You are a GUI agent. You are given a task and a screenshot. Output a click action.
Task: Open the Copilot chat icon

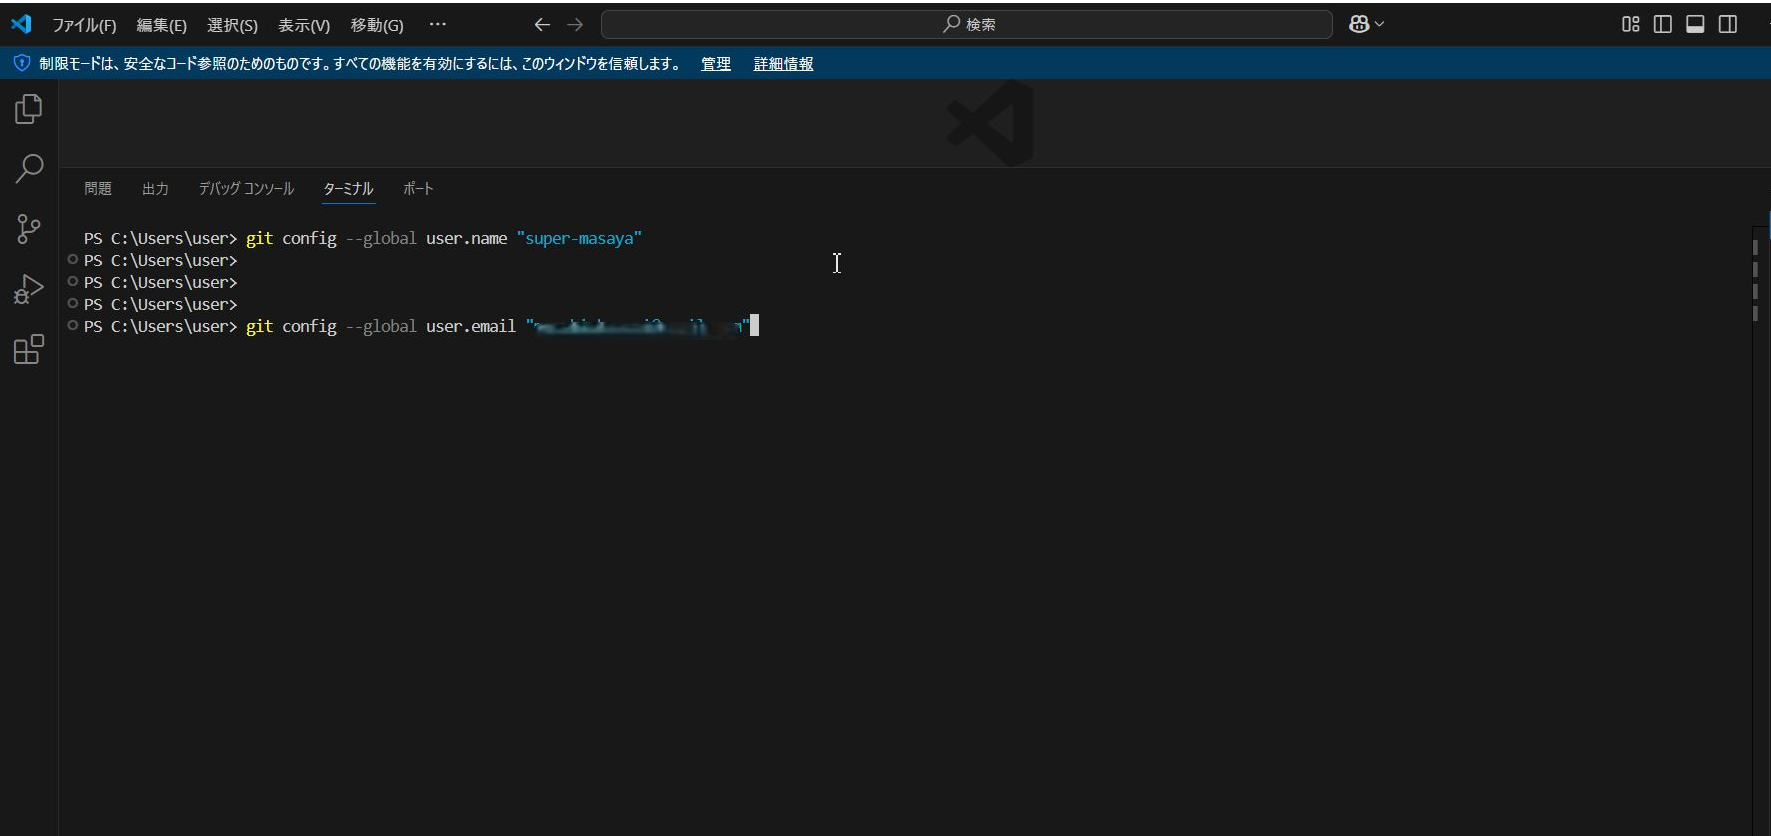1359,24
